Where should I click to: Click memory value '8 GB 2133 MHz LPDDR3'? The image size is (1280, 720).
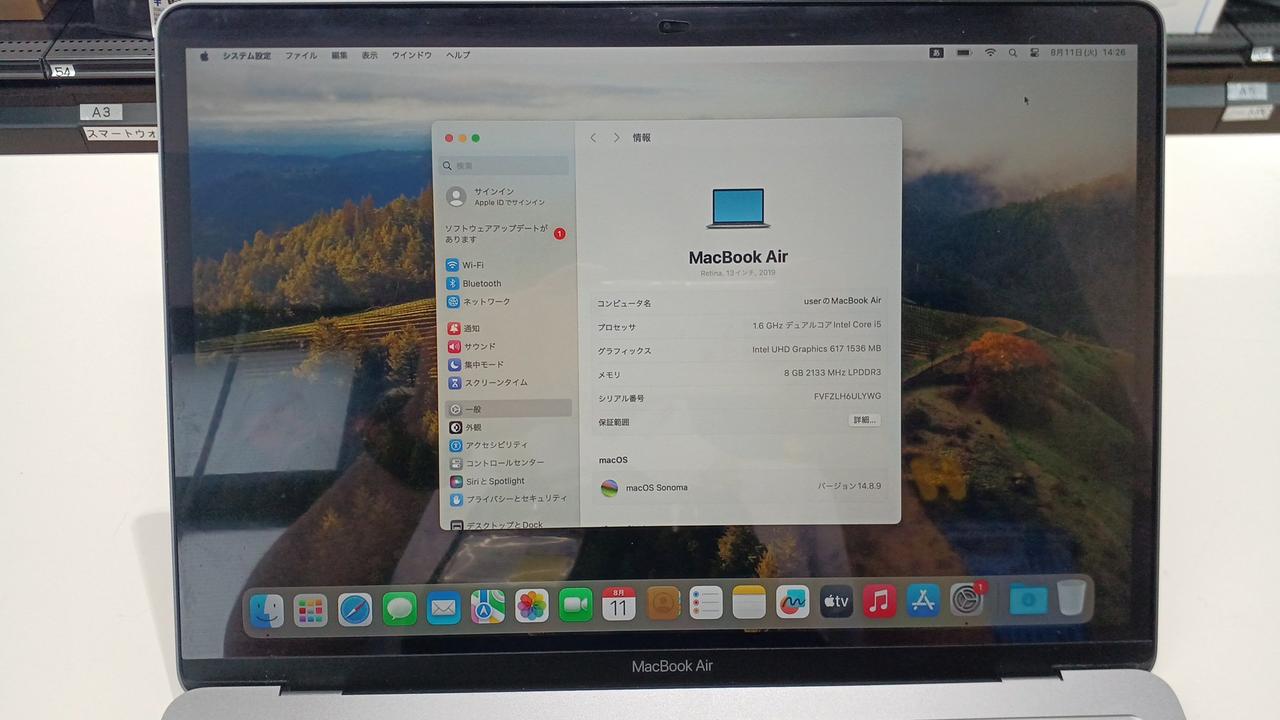(833, 373)
